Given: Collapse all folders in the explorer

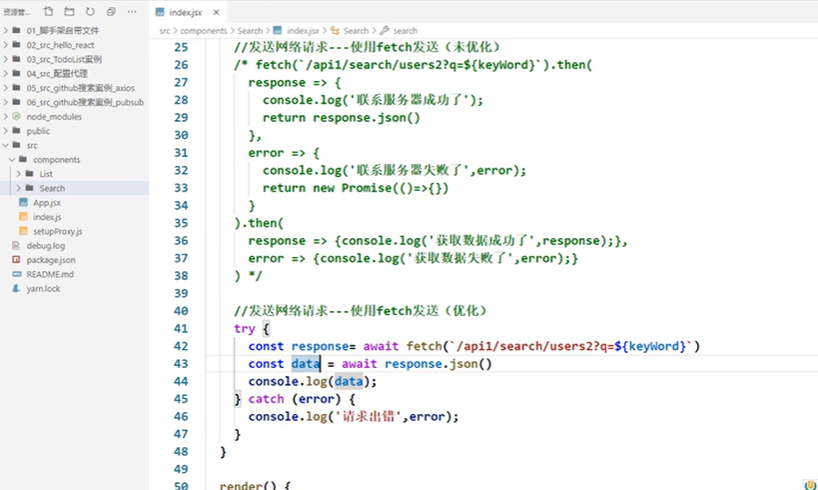Looking at the screenshot, I should pyautogui.click(x=111, y=11).
